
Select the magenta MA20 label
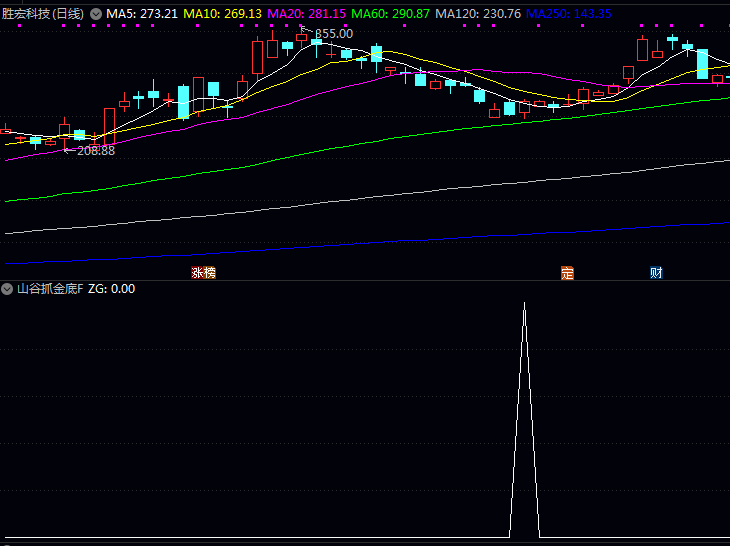[307, 14]
